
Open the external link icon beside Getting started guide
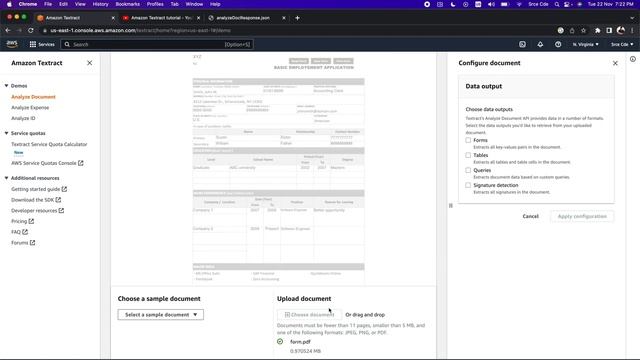pyautogui.click(x=64, y=189)
